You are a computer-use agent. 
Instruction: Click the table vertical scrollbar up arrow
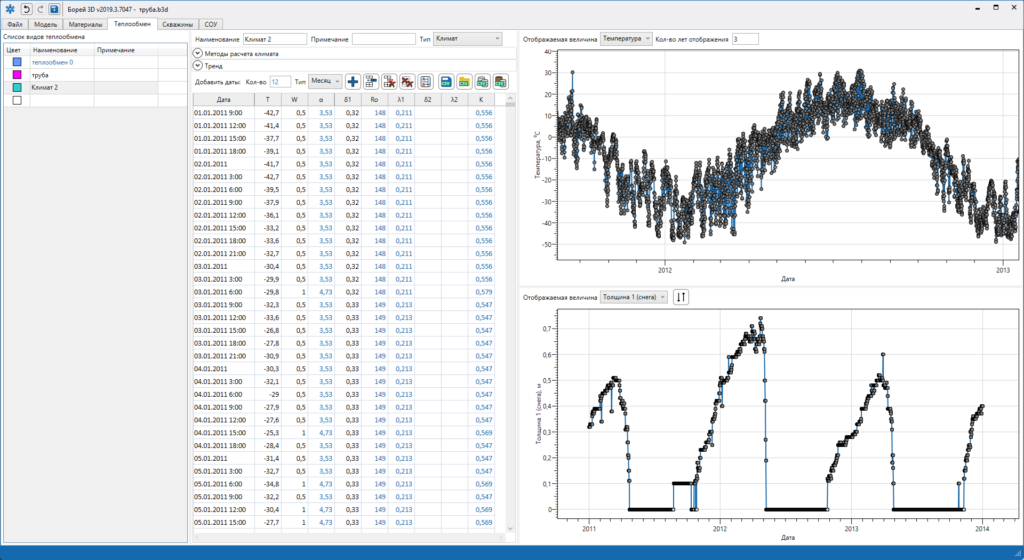(x=510, y=98)
